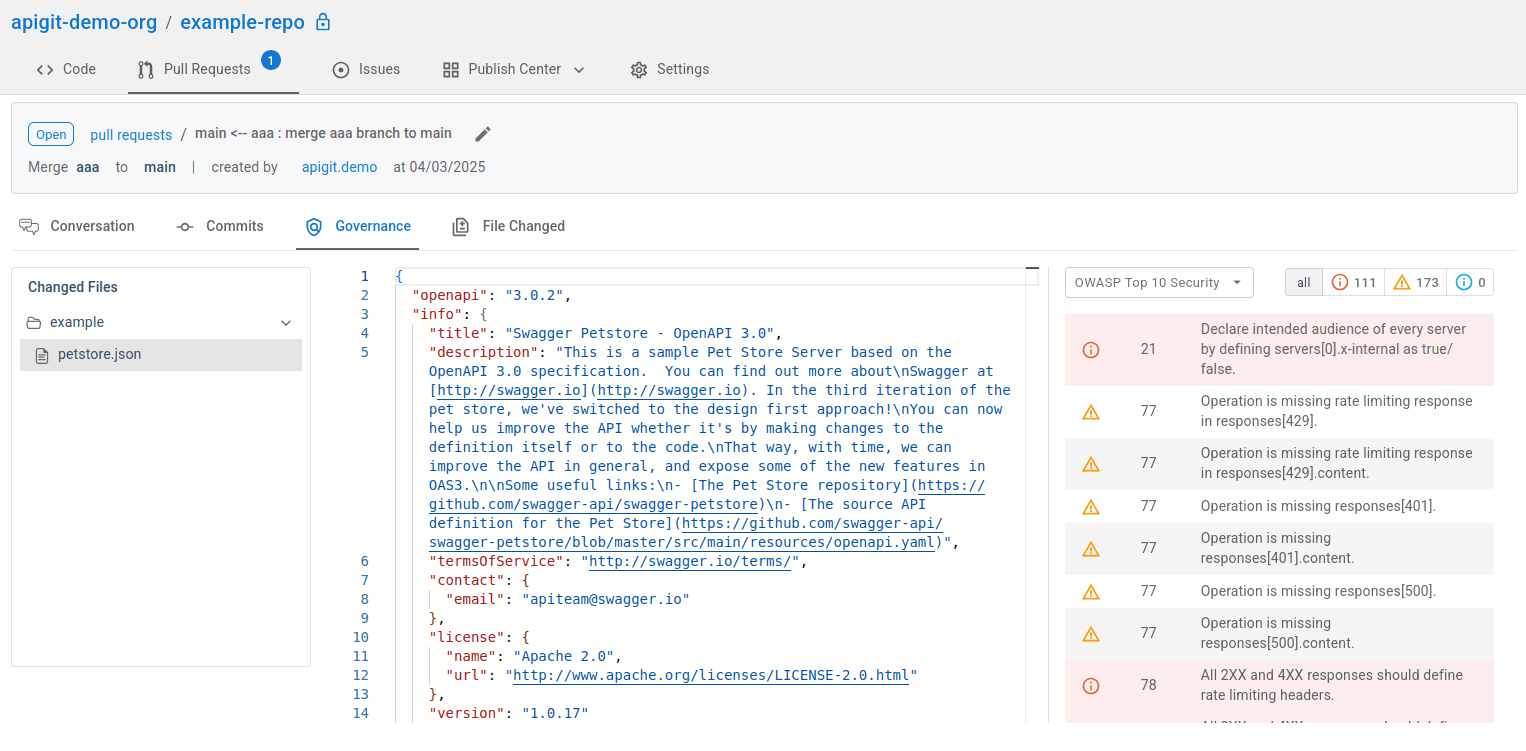The width and height of the screenshot is (1526, 751).
Task: Open the OWASP Top 10 Security dropdown
Action: (x=1159, y=283)
